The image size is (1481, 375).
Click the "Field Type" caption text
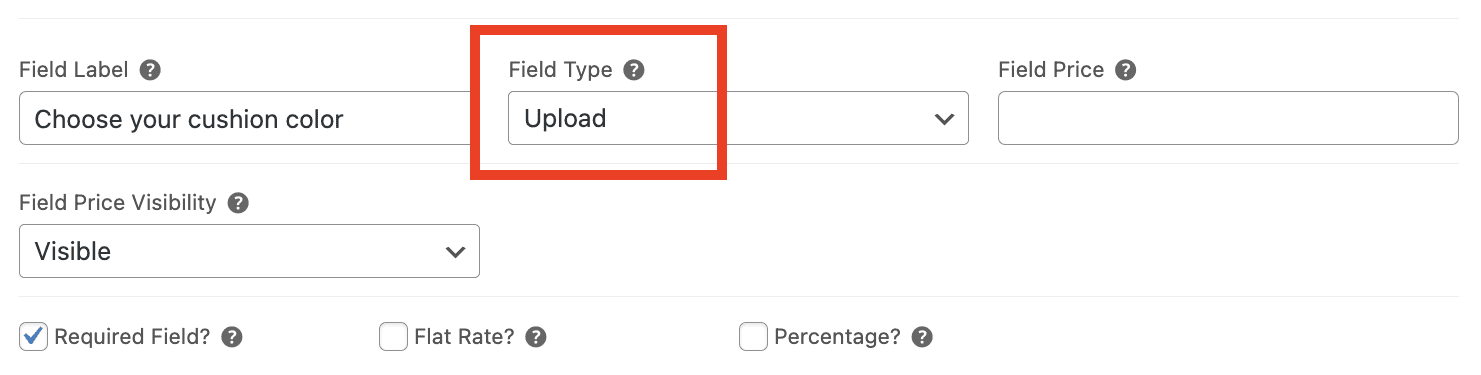[560, 70]
